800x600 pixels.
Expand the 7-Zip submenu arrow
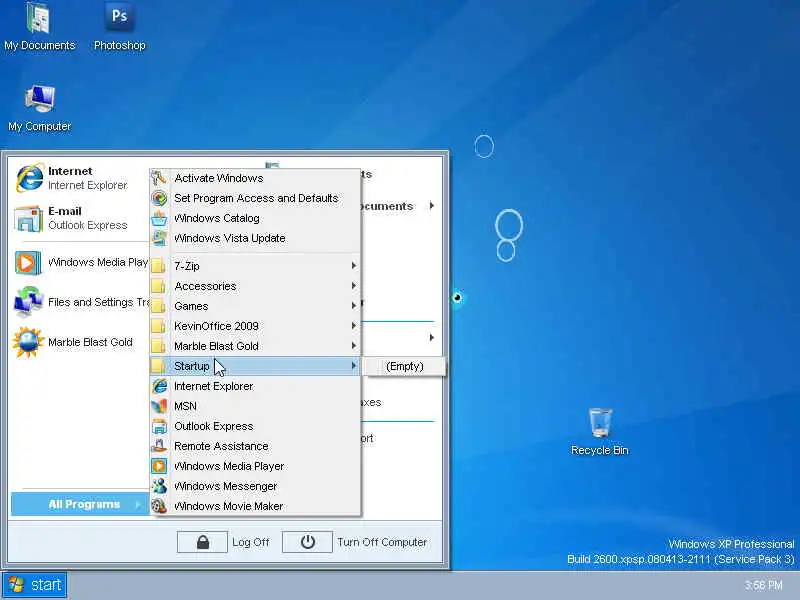(x=353, y=266)
